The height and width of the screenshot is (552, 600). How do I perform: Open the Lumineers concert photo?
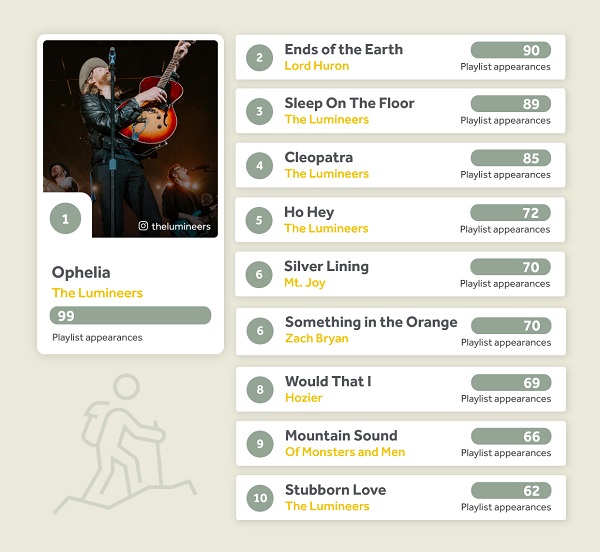point(130,138)
